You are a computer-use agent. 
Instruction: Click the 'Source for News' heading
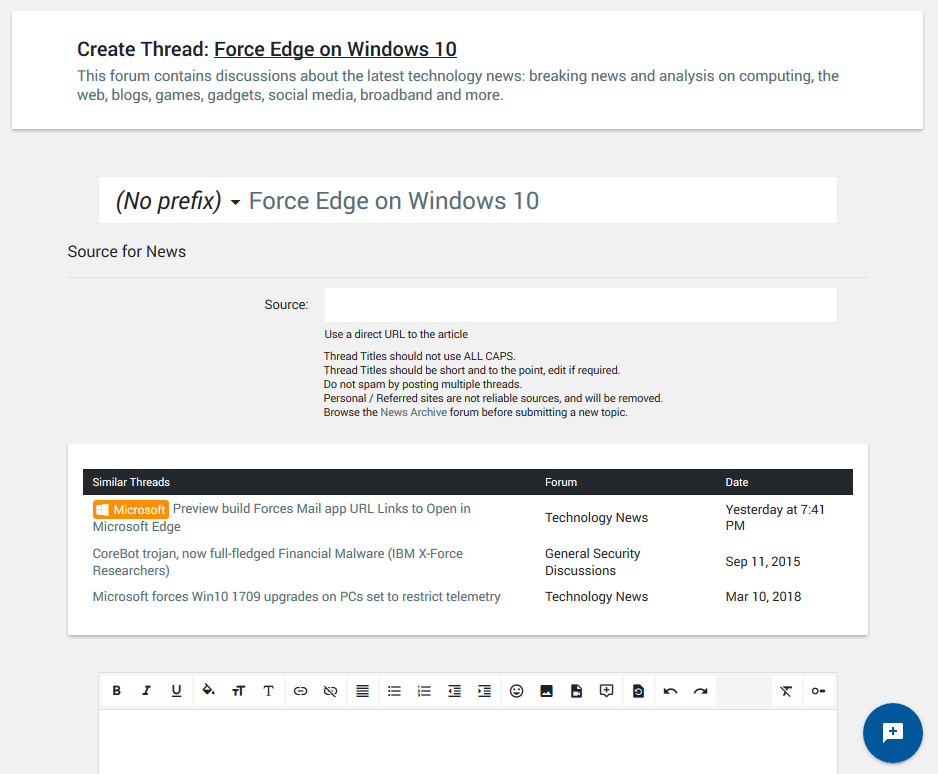pos(127,252)
